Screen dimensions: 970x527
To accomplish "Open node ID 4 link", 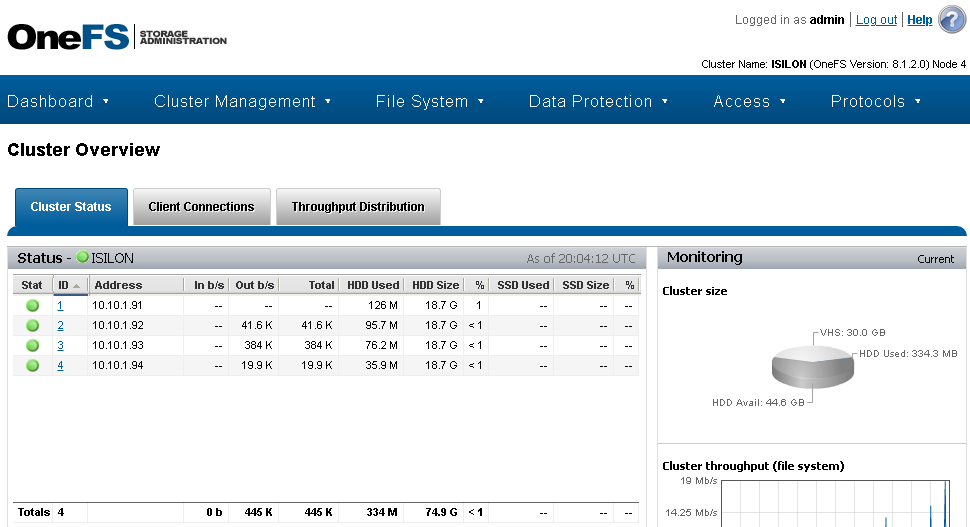I will tap(60, 366).
